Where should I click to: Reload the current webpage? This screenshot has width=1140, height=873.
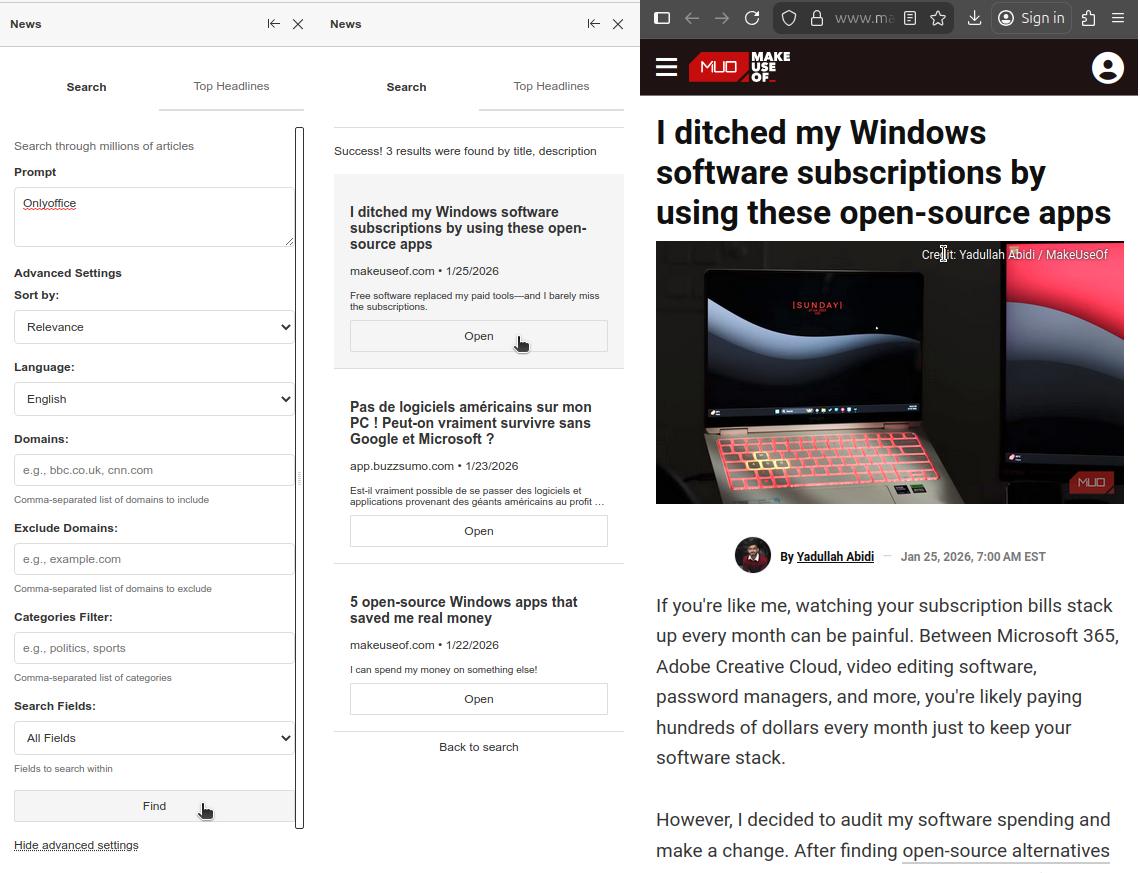coord(751,18)
